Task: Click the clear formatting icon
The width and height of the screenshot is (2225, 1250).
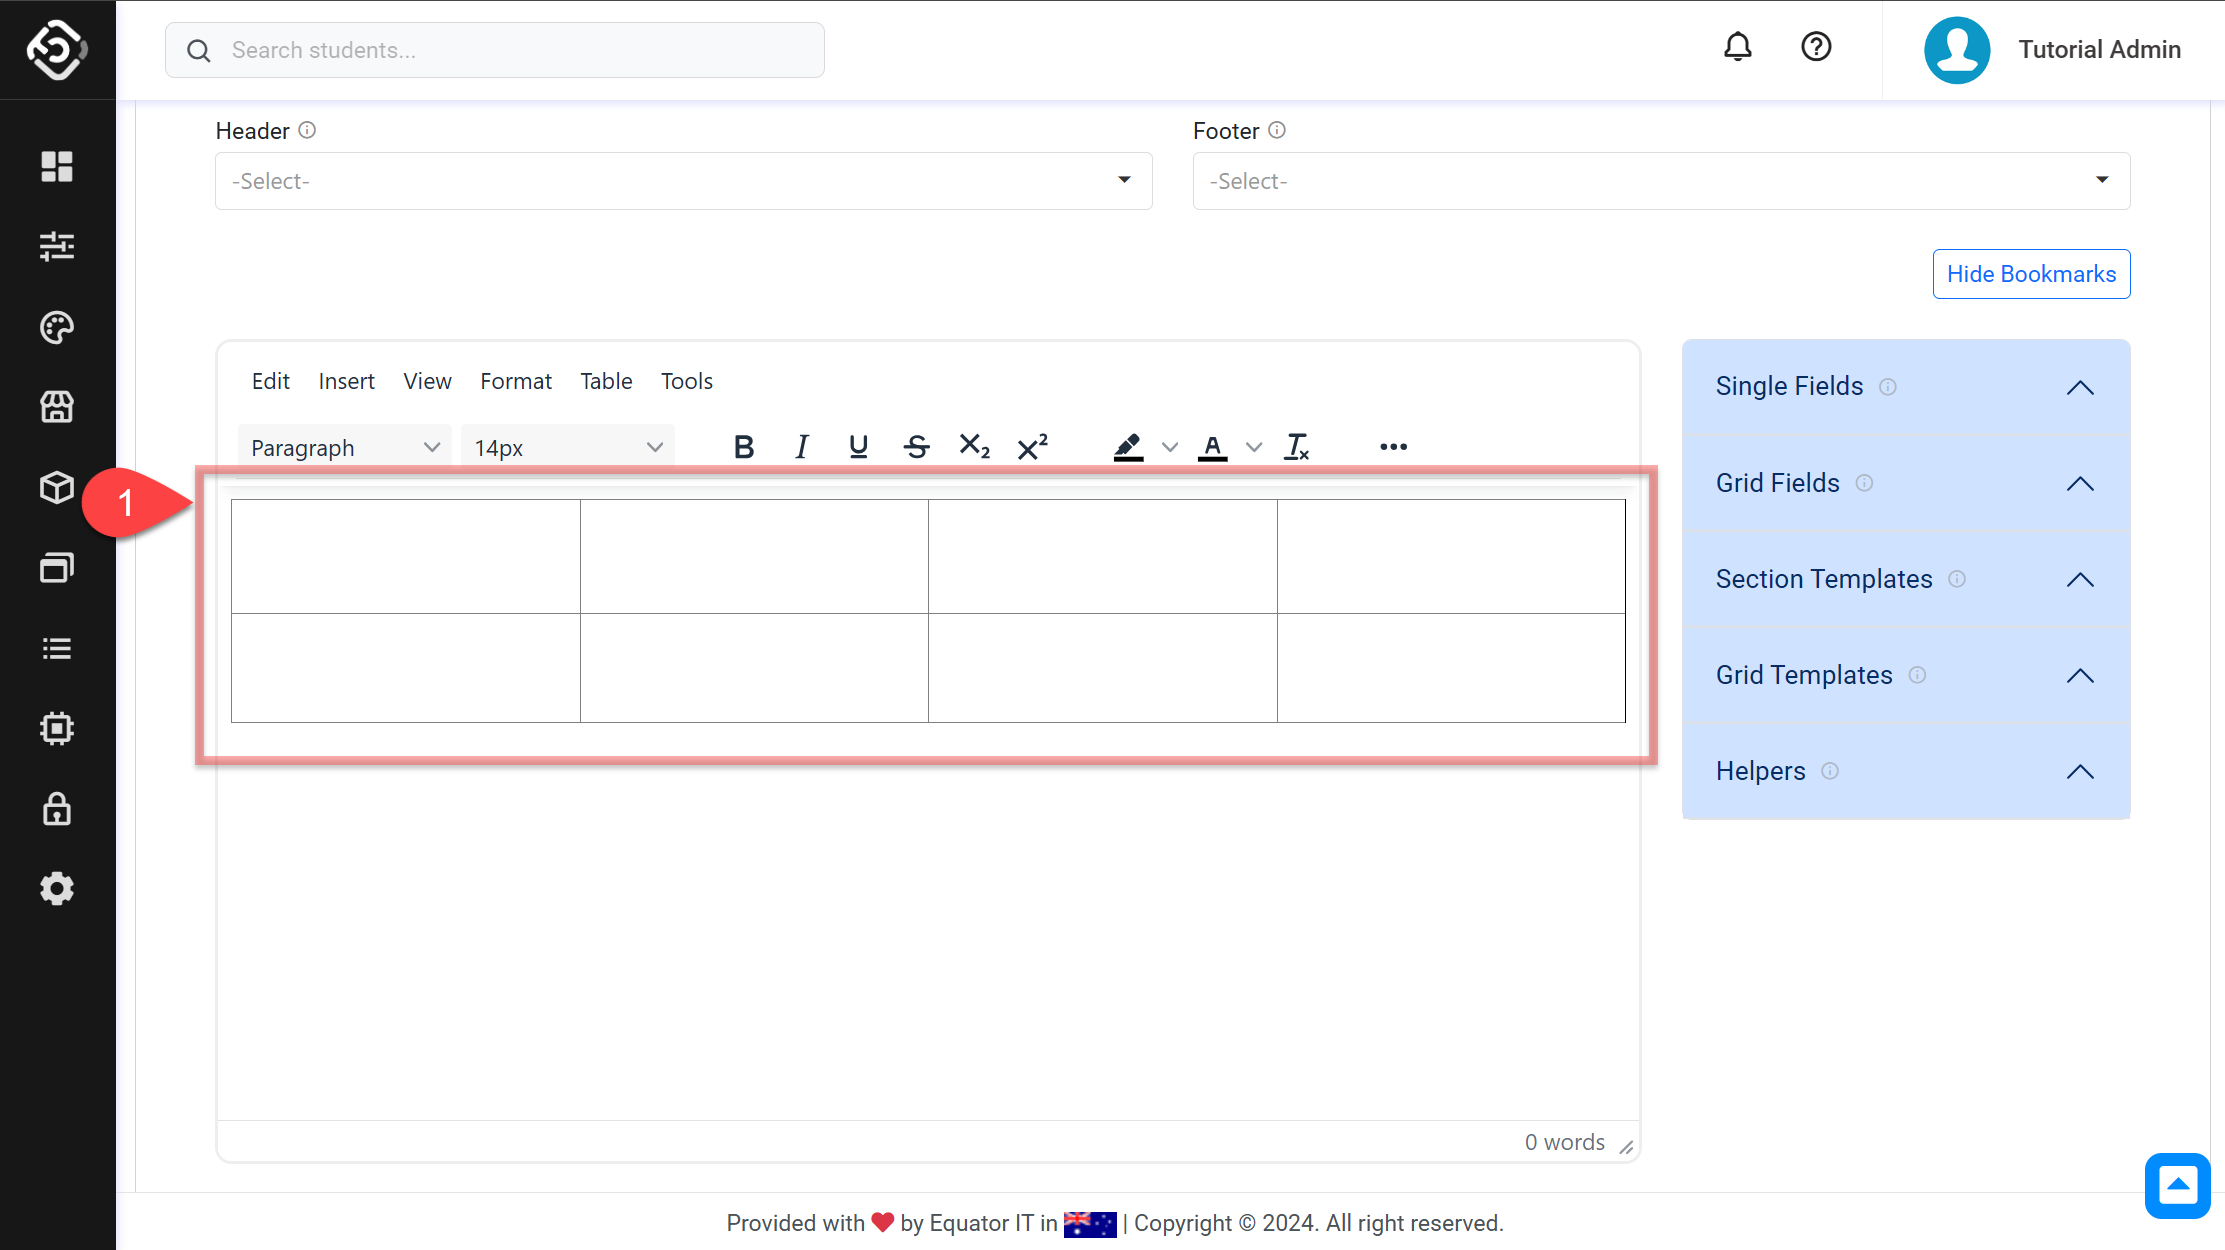Action: 1297,447
